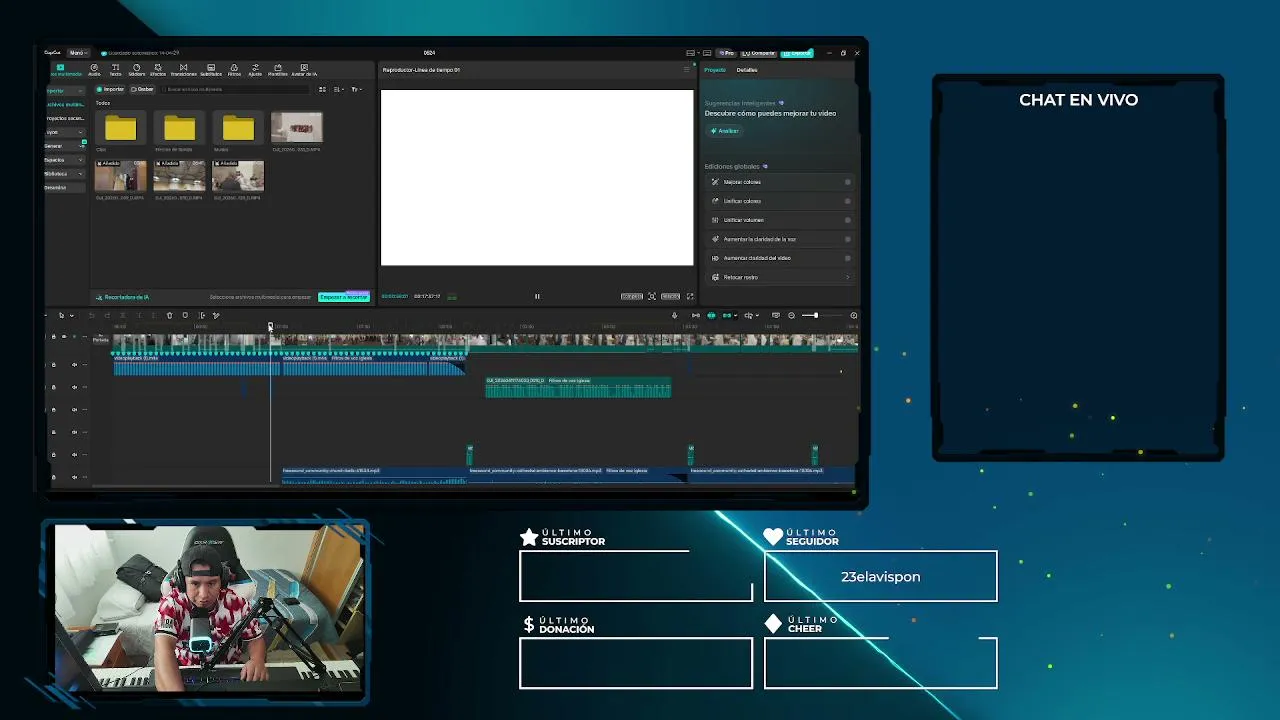Switch to the Detalles tab
Image resolution: width=1280 pixels, height=720 pixels.
tap(747, 70)
